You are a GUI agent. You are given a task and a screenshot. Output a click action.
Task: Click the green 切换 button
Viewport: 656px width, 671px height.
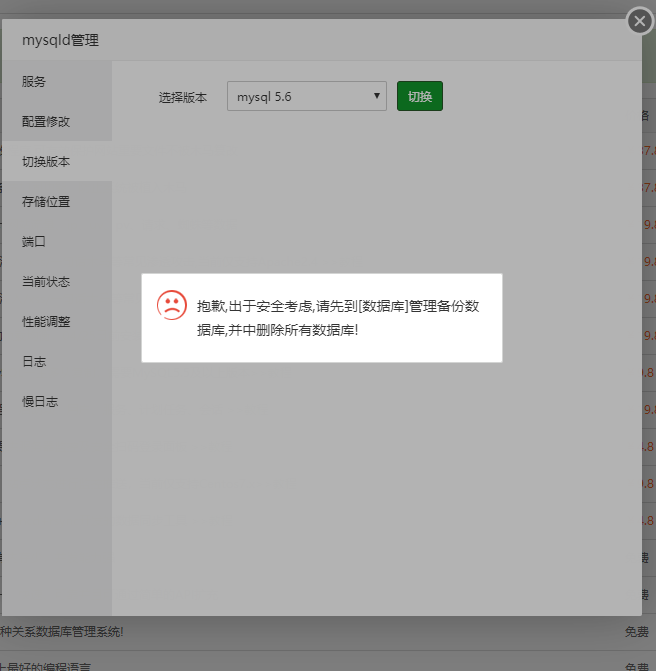tap(420, 96)
